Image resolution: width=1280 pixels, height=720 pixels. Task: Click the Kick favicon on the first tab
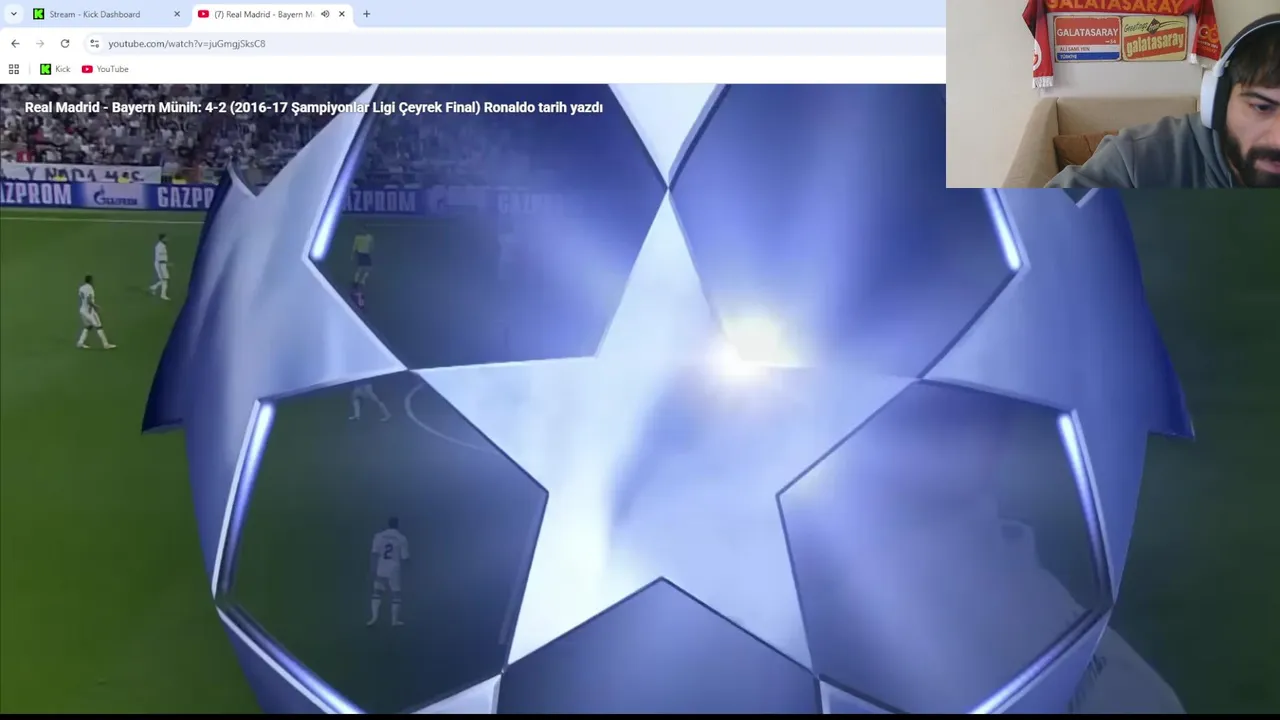pos(39,14)
